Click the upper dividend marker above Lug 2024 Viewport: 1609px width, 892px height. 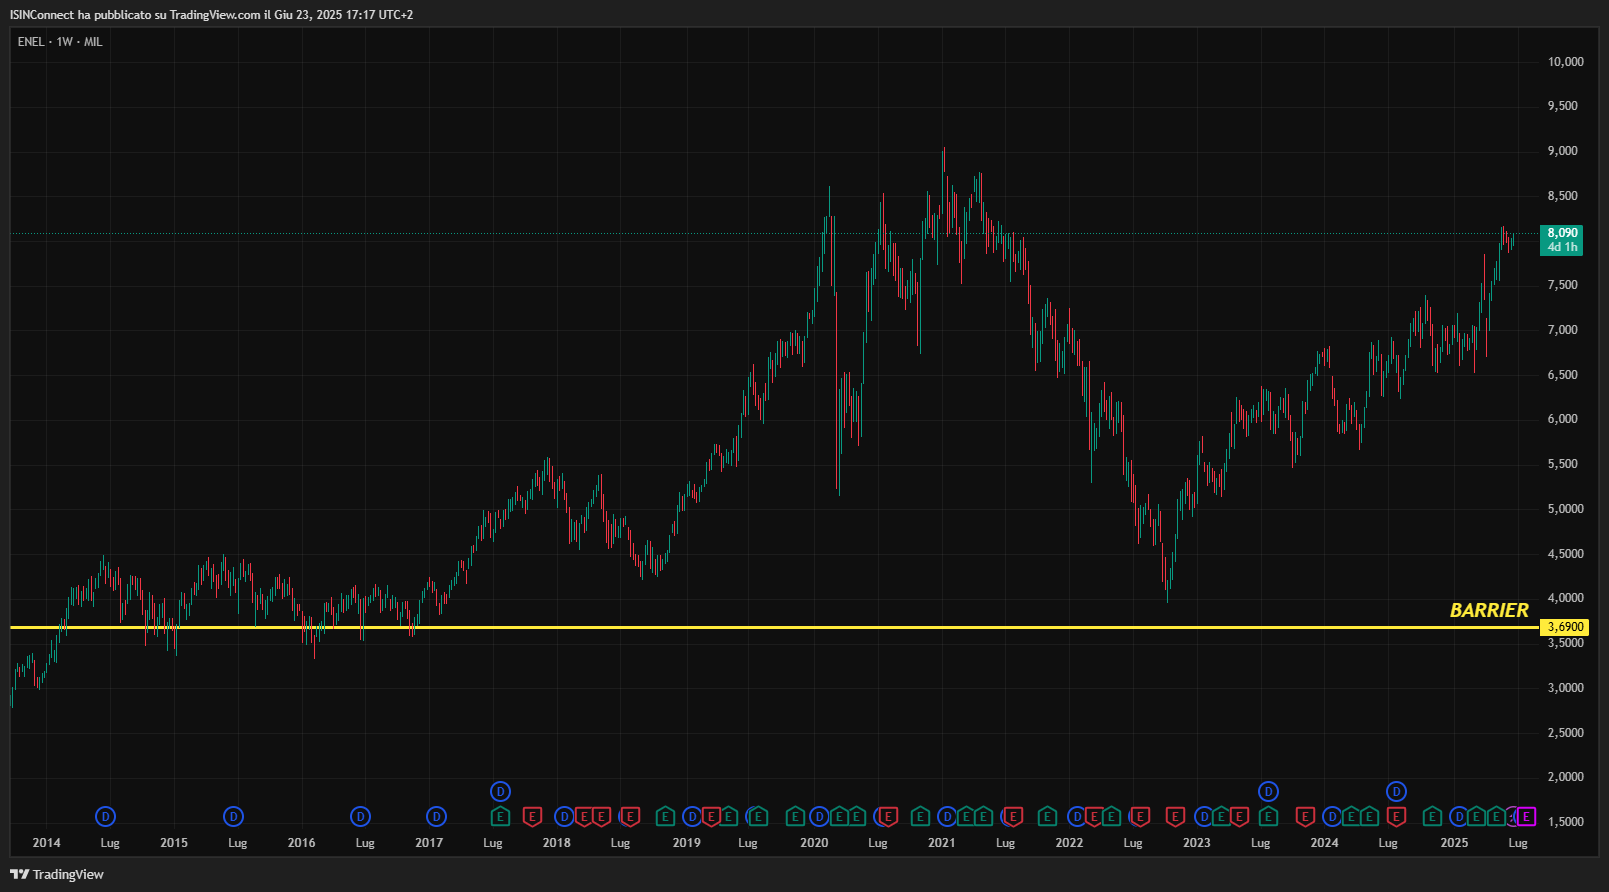click(x=1396, y=792)
